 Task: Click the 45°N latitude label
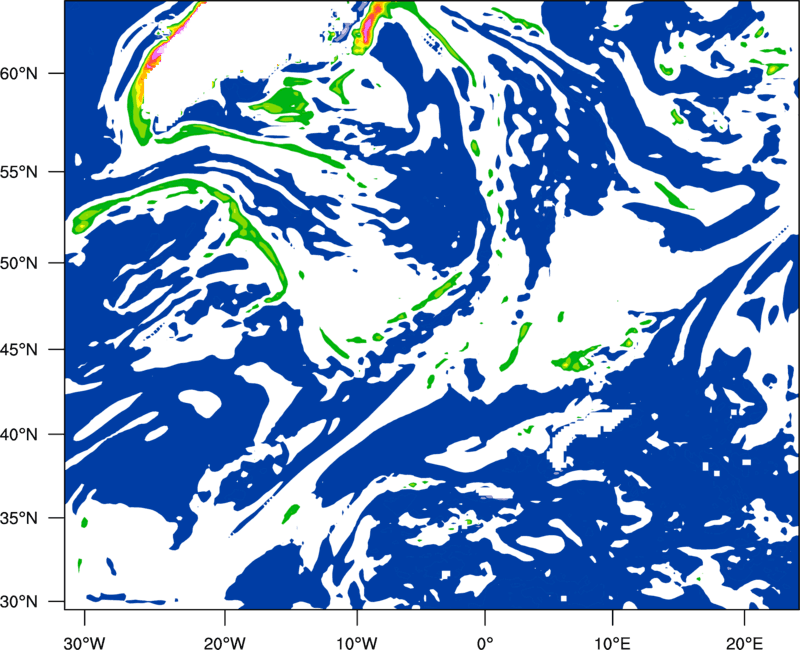19,349
